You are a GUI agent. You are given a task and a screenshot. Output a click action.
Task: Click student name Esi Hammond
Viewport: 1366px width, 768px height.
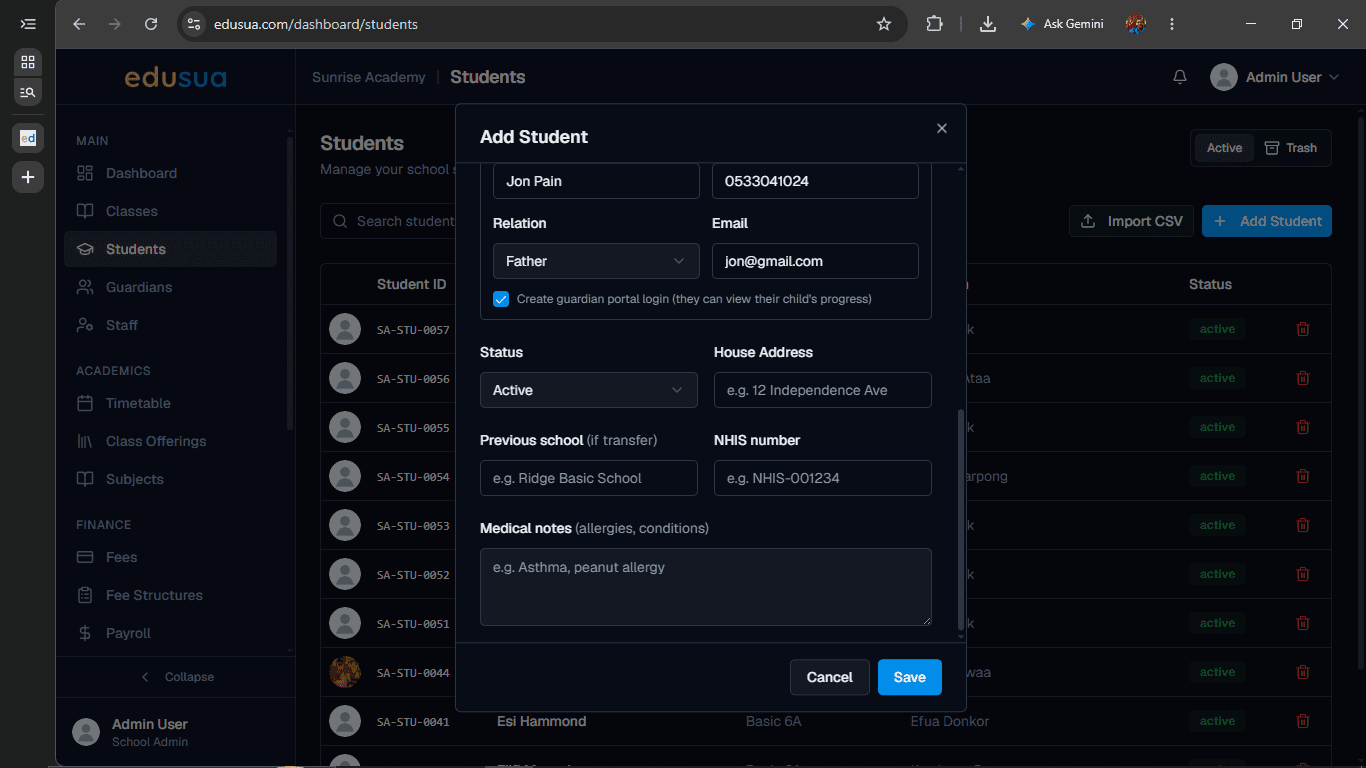[542, 721]
